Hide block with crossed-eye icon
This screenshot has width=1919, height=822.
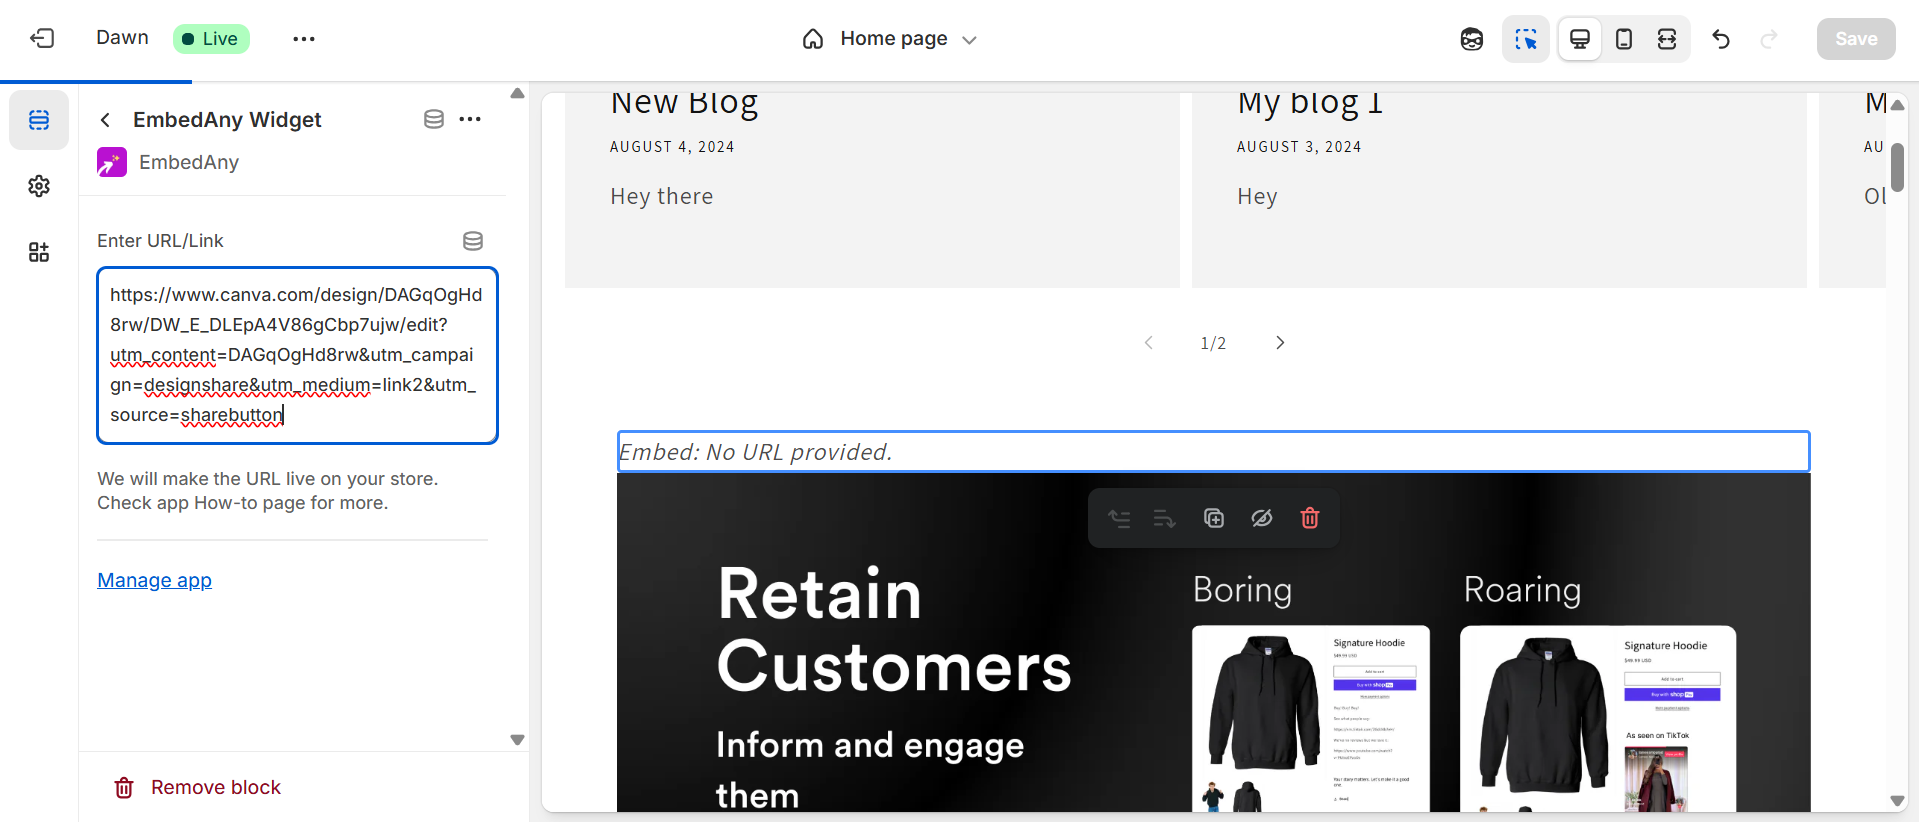pos(1261,518)
